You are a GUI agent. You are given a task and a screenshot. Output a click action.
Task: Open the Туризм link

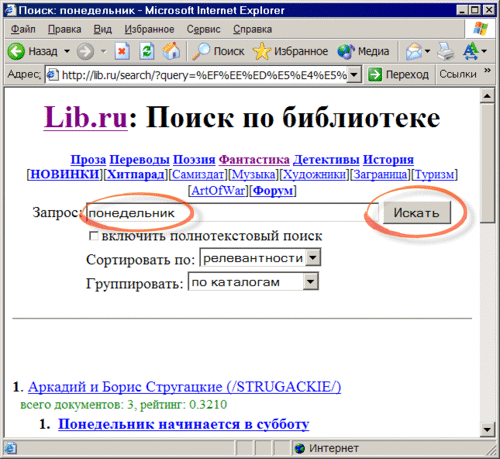tap(434, 174)
